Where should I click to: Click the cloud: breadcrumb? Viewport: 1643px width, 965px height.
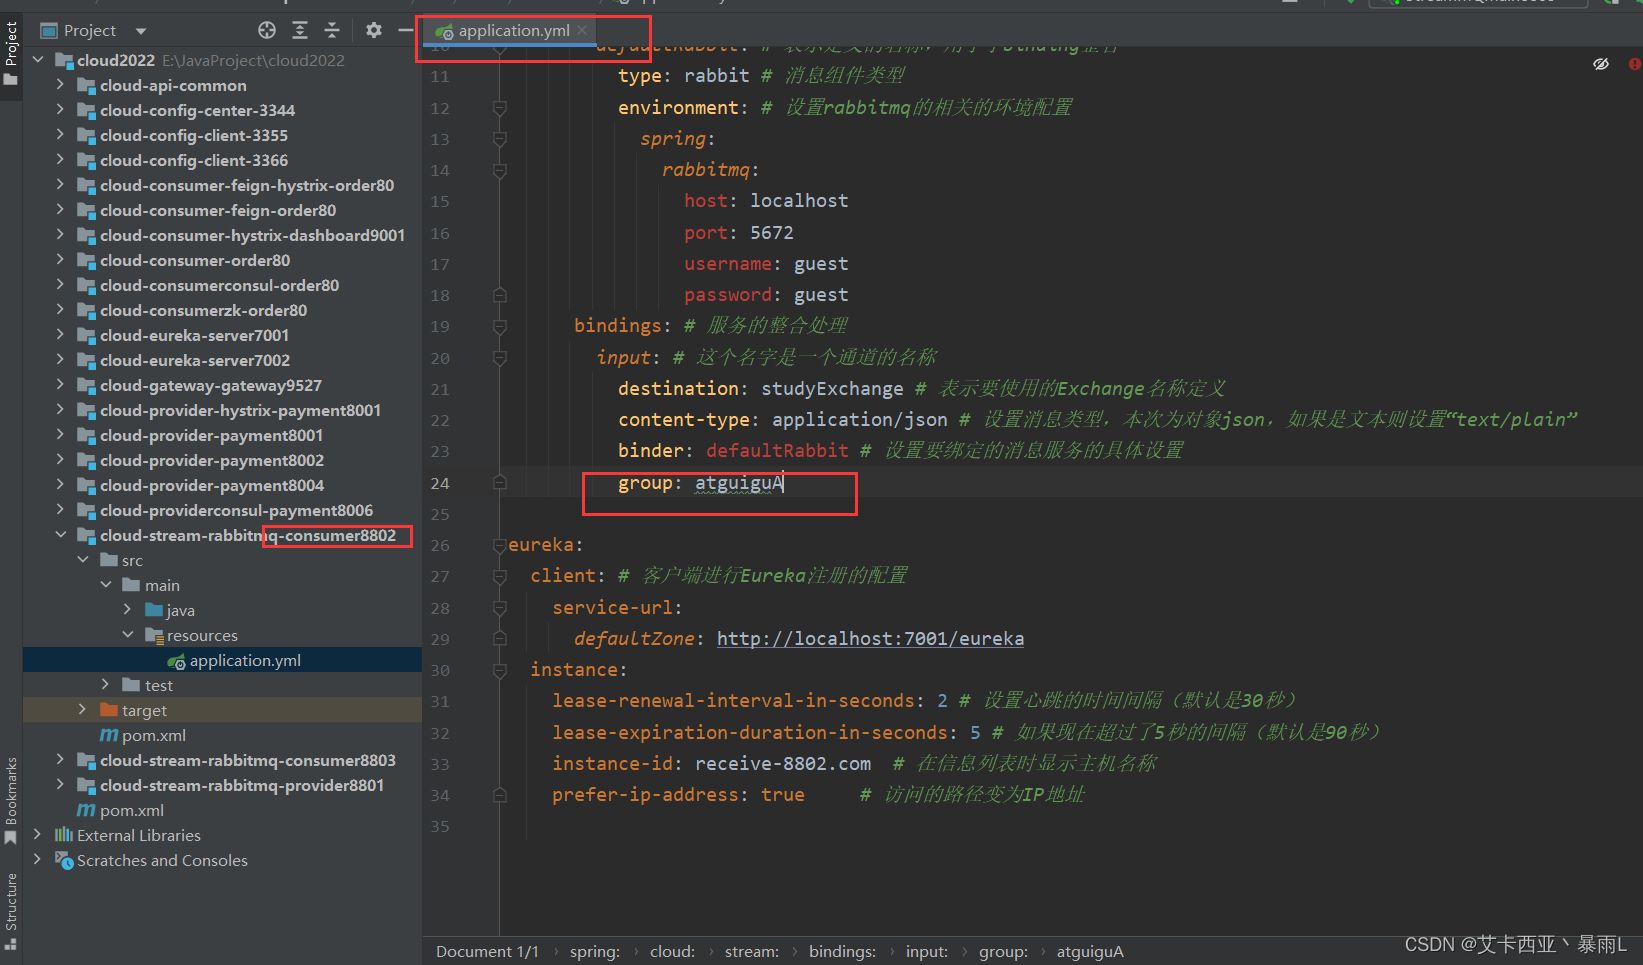pyautogui.click(x=672, y=951)
